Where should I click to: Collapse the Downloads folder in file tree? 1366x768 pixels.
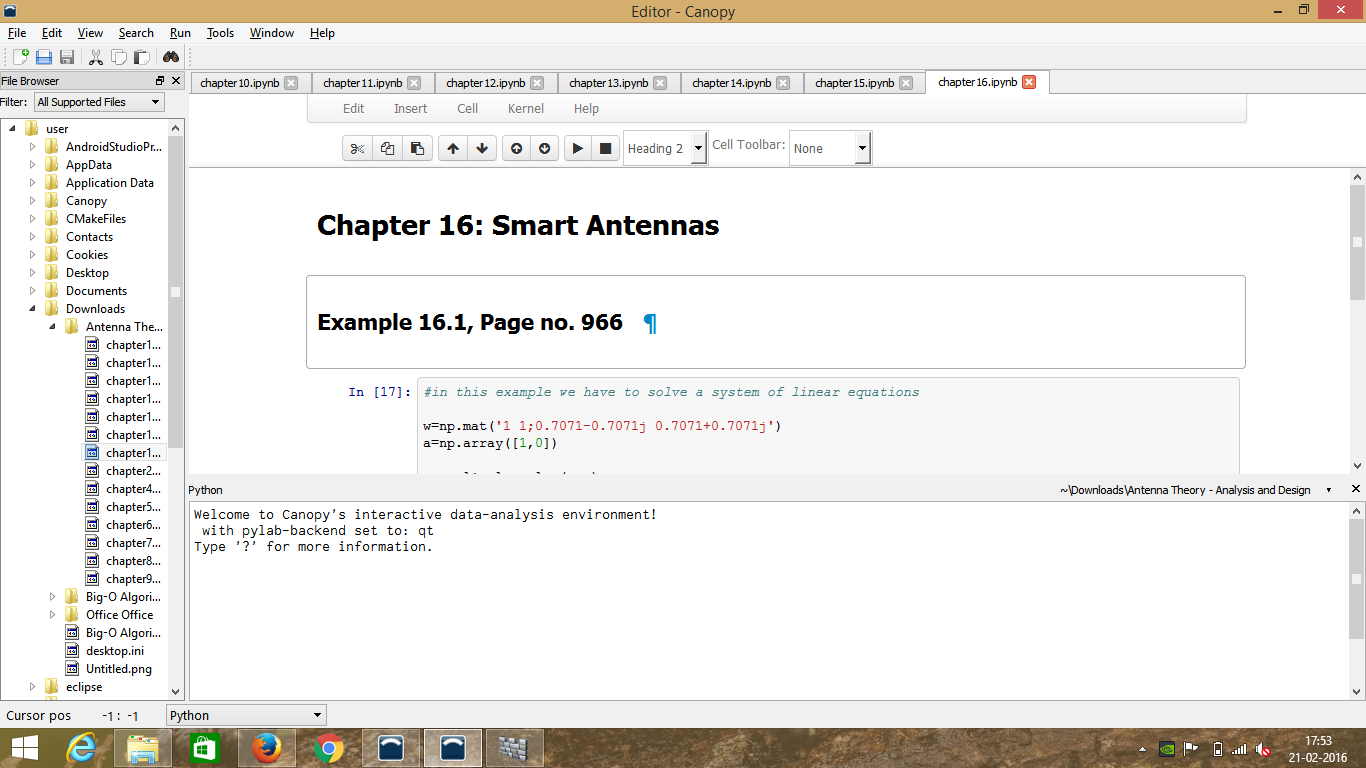coord(32,309)
